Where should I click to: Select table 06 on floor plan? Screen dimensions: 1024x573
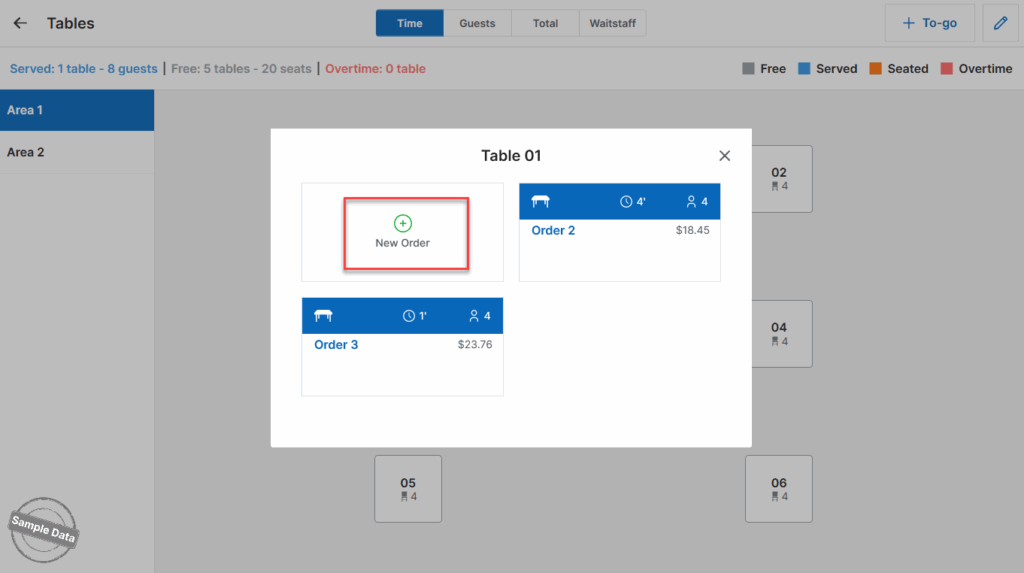(778, 489)
